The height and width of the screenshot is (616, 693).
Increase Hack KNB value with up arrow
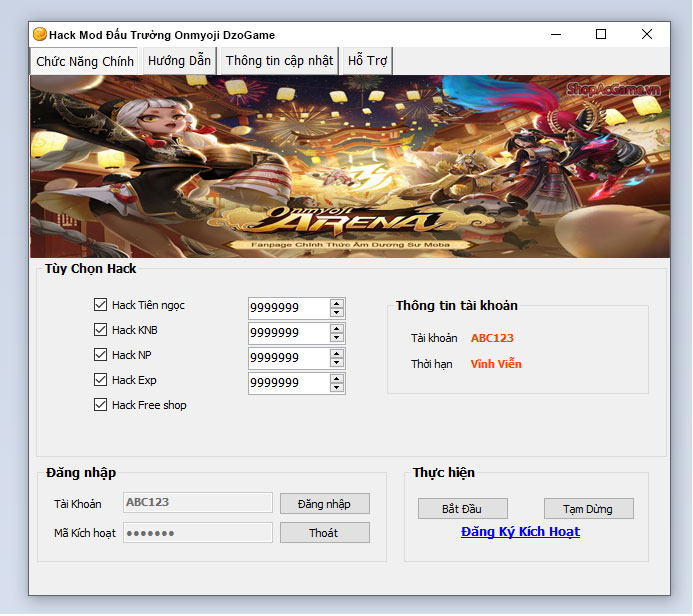pyautogui.click(x=337, y=329)
